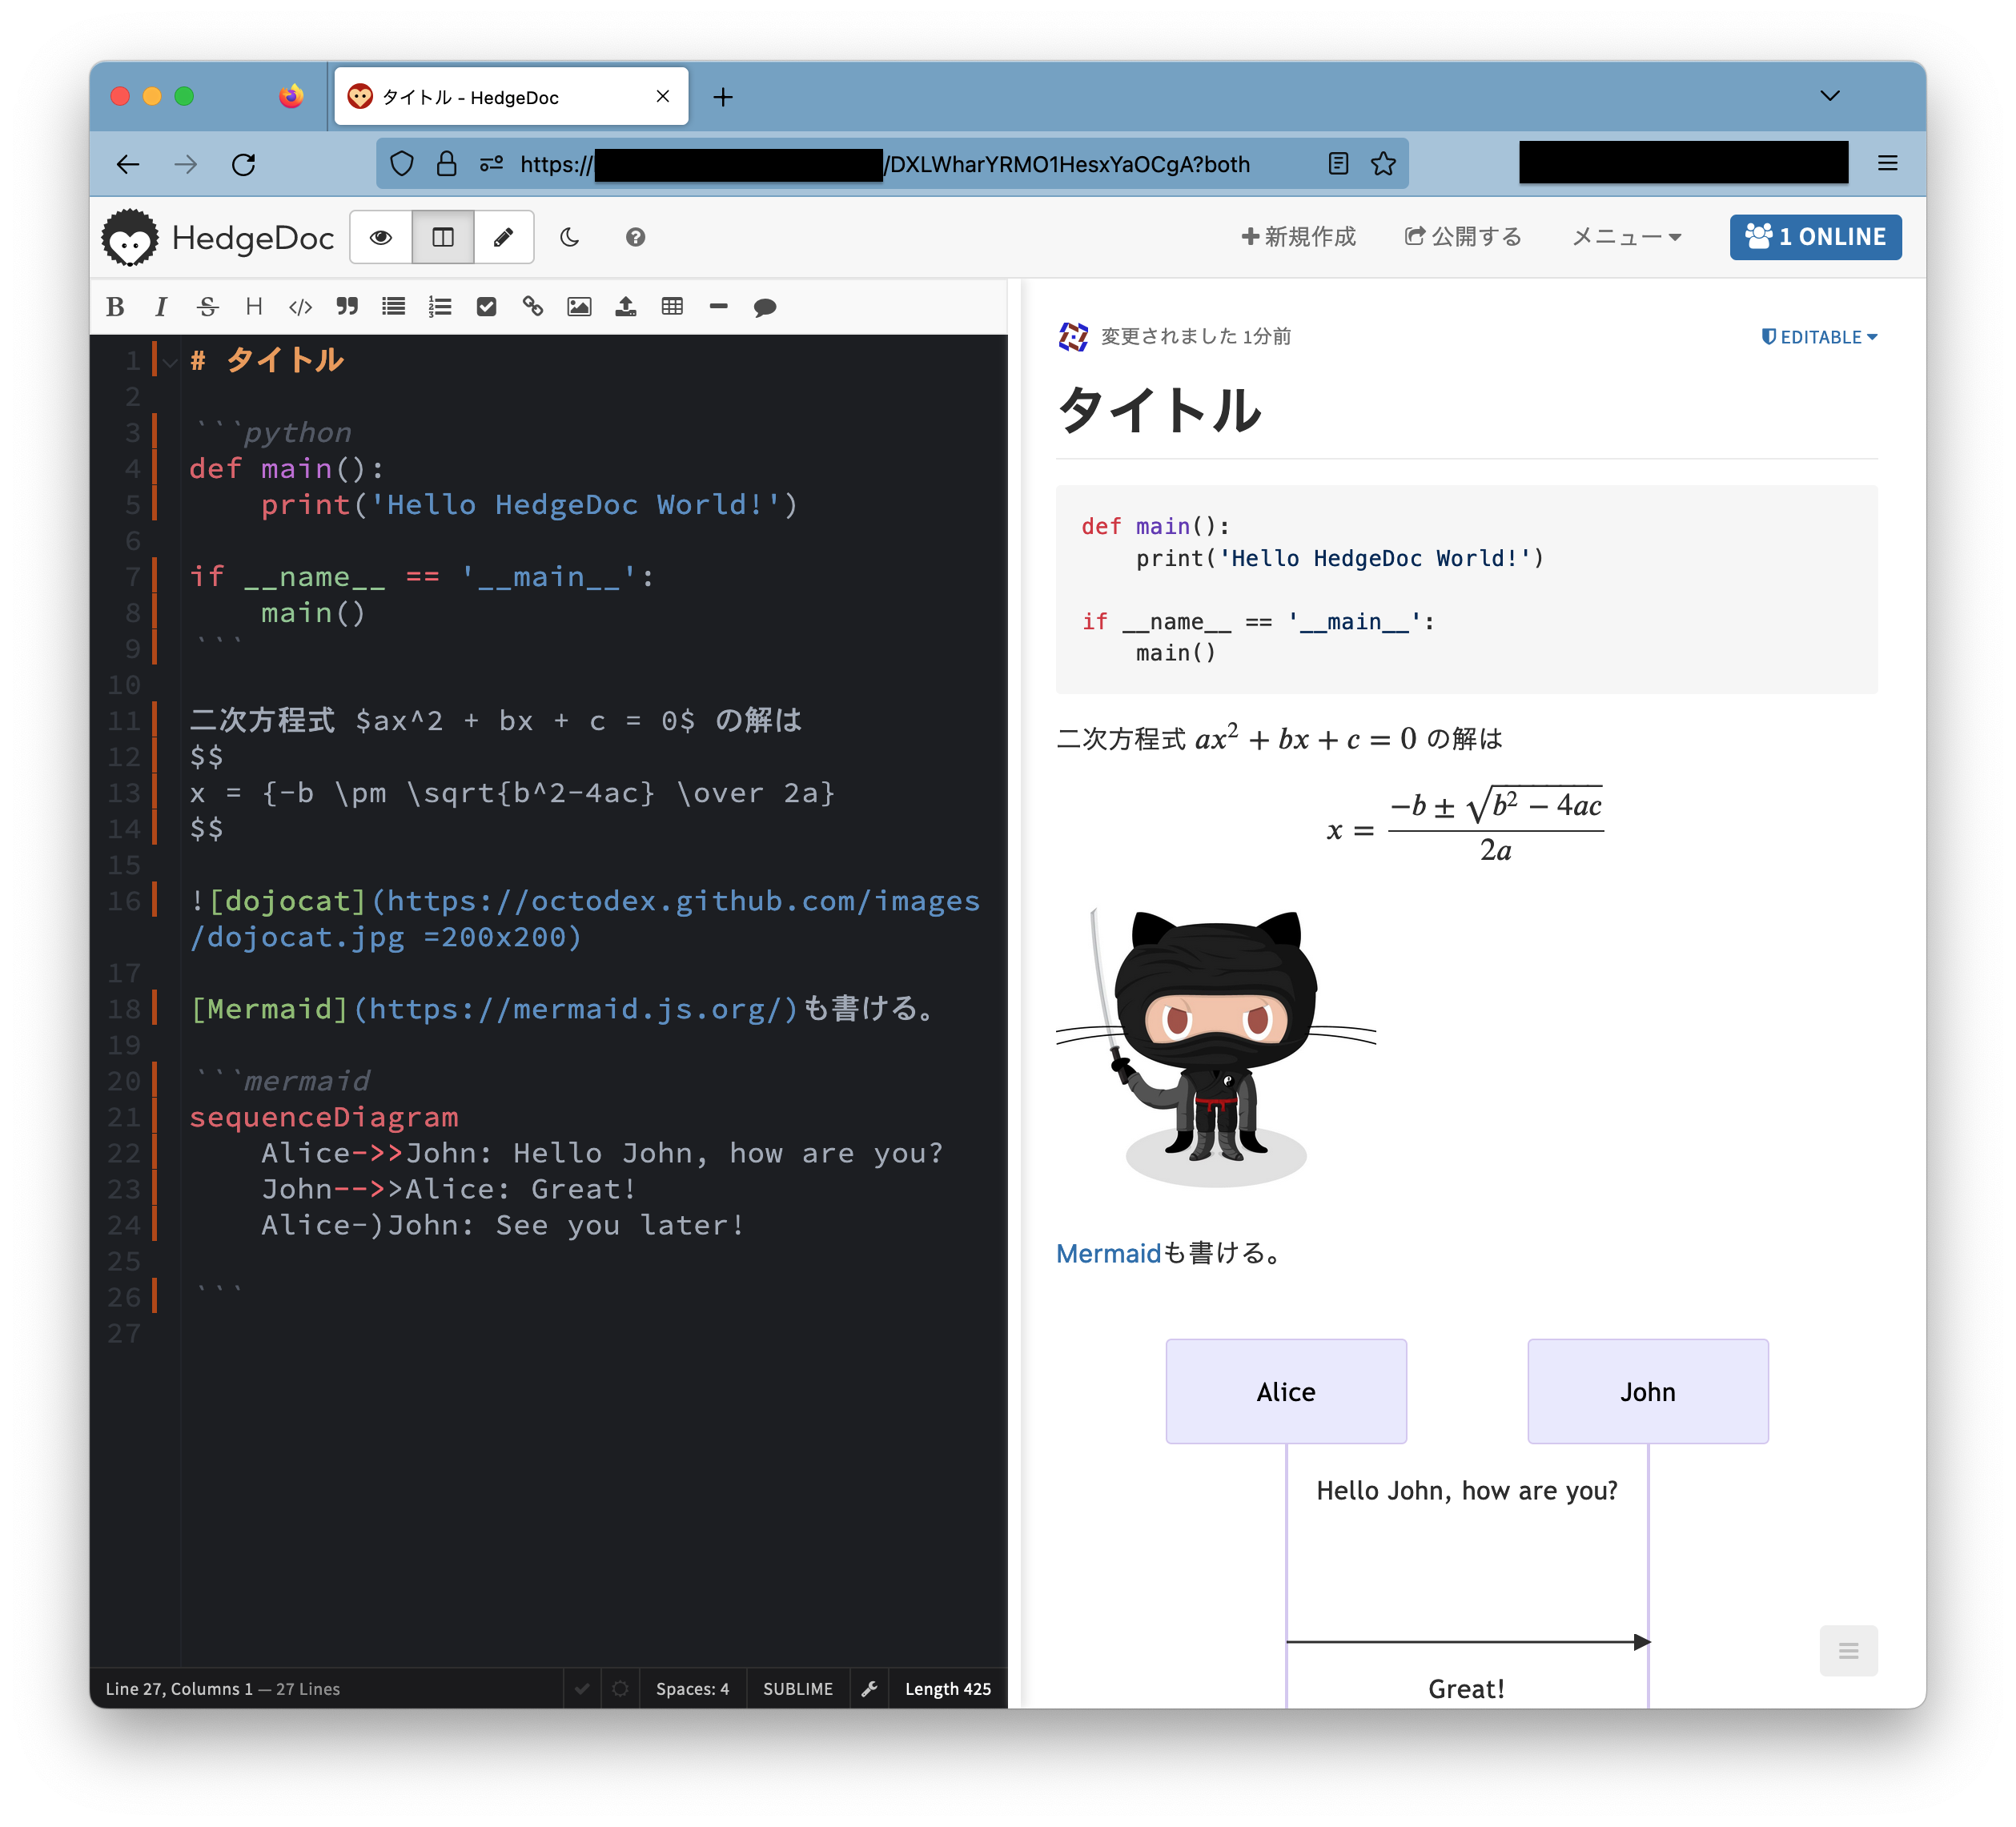The width and height of the screenshot is (2016, 1827).
Task: Expand the EDITABLE permission dropdown
Action: pos(1819,337)
